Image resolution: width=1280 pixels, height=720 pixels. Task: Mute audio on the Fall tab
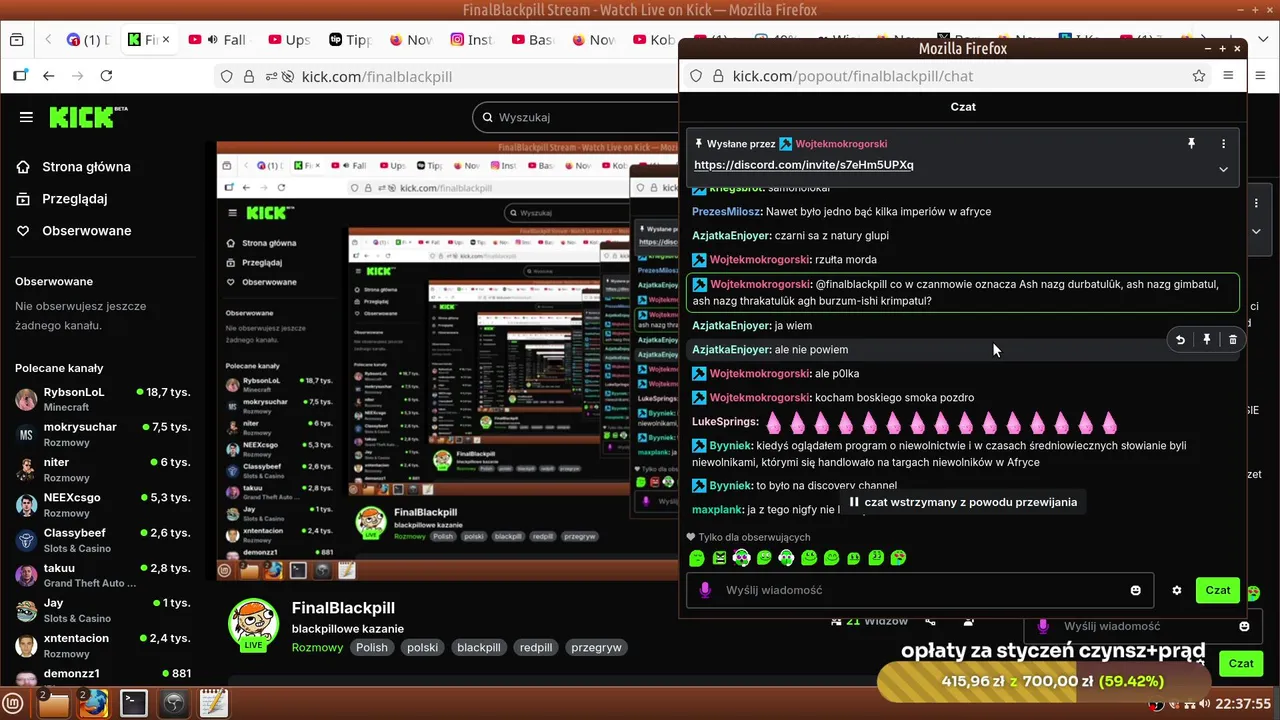tap(212, 40)
